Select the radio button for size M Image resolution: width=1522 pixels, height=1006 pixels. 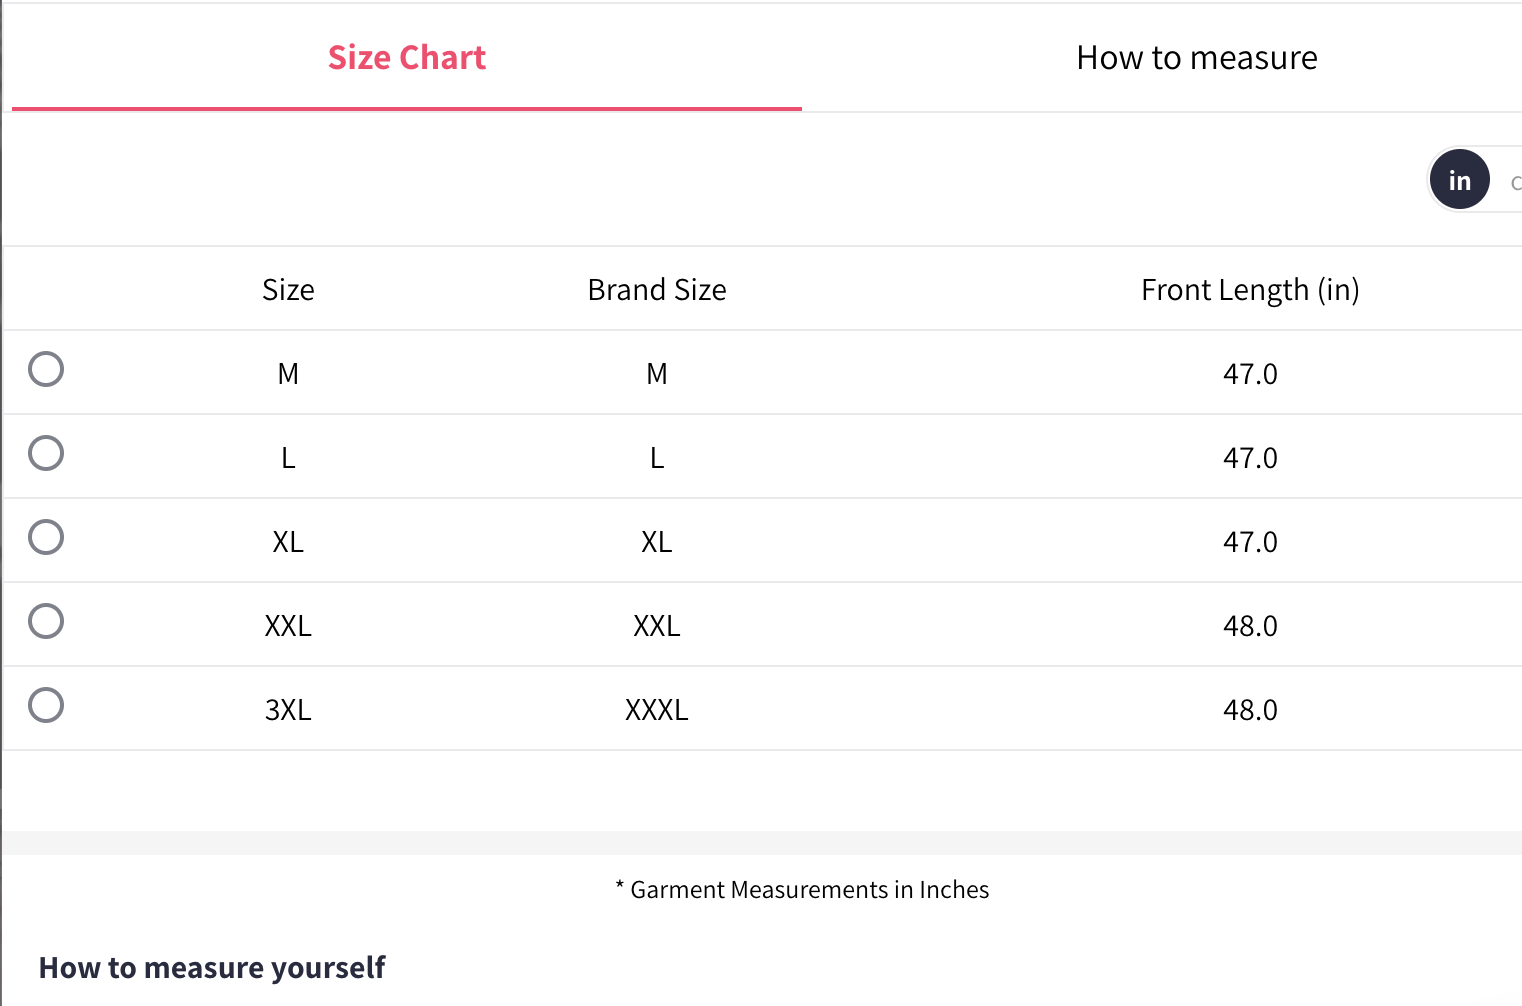coord(46,369)
